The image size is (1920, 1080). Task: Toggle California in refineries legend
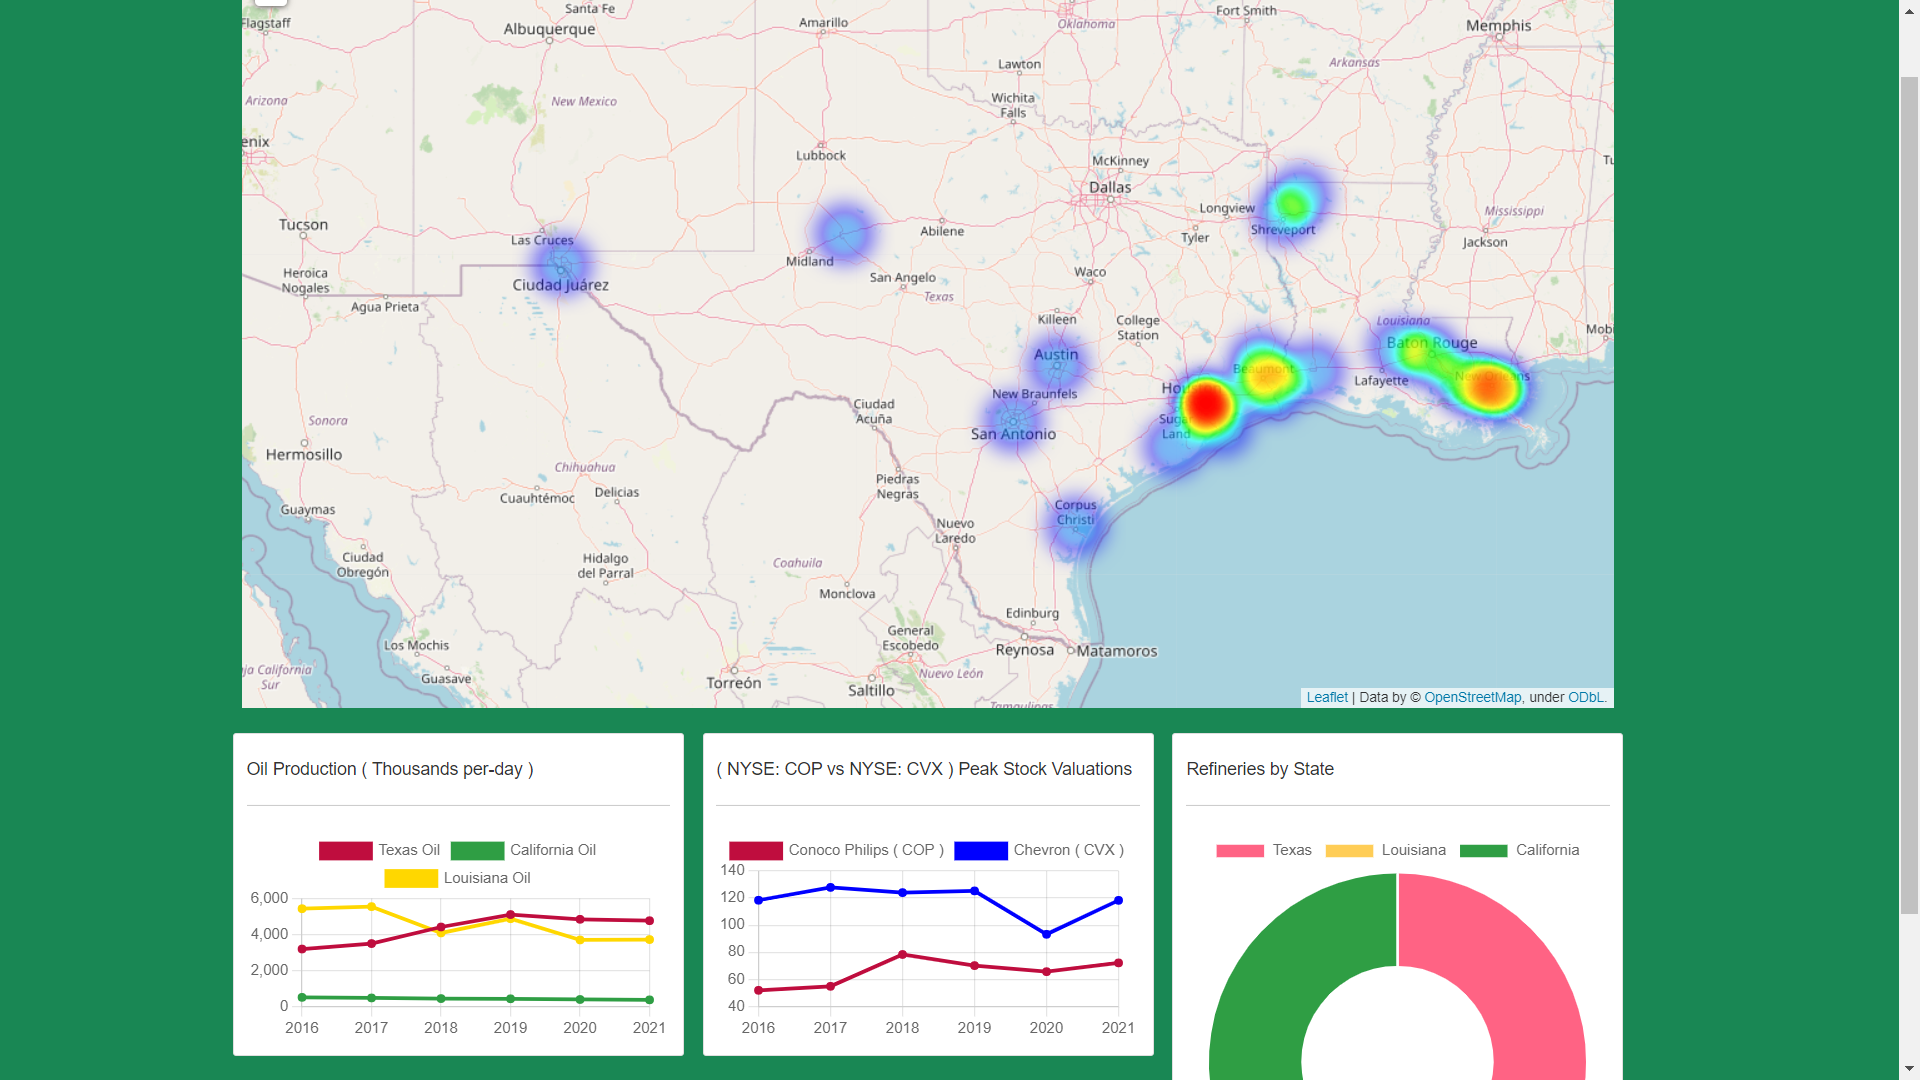tap(1483, 850)
